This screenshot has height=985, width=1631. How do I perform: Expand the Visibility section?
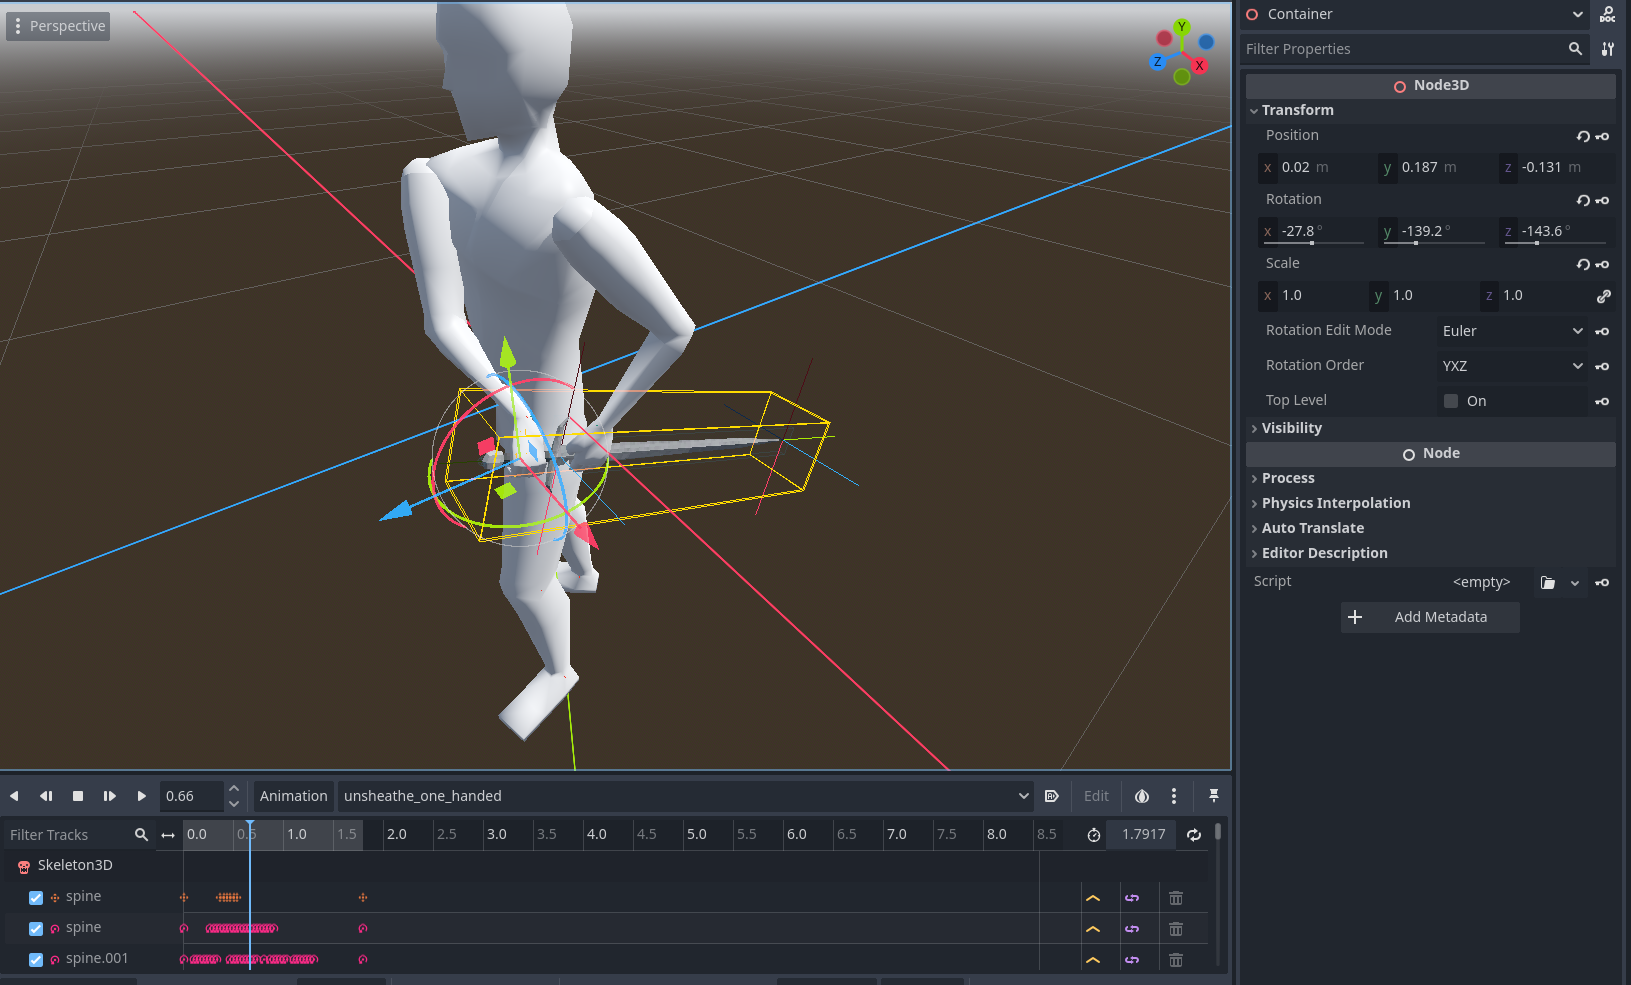(1289, 428)
